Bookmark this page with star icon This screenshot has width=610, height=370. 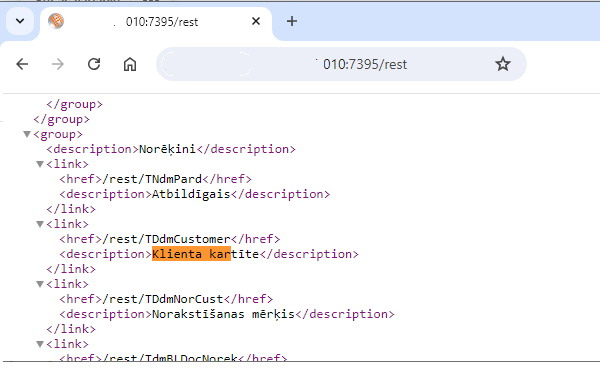(503, 64)
